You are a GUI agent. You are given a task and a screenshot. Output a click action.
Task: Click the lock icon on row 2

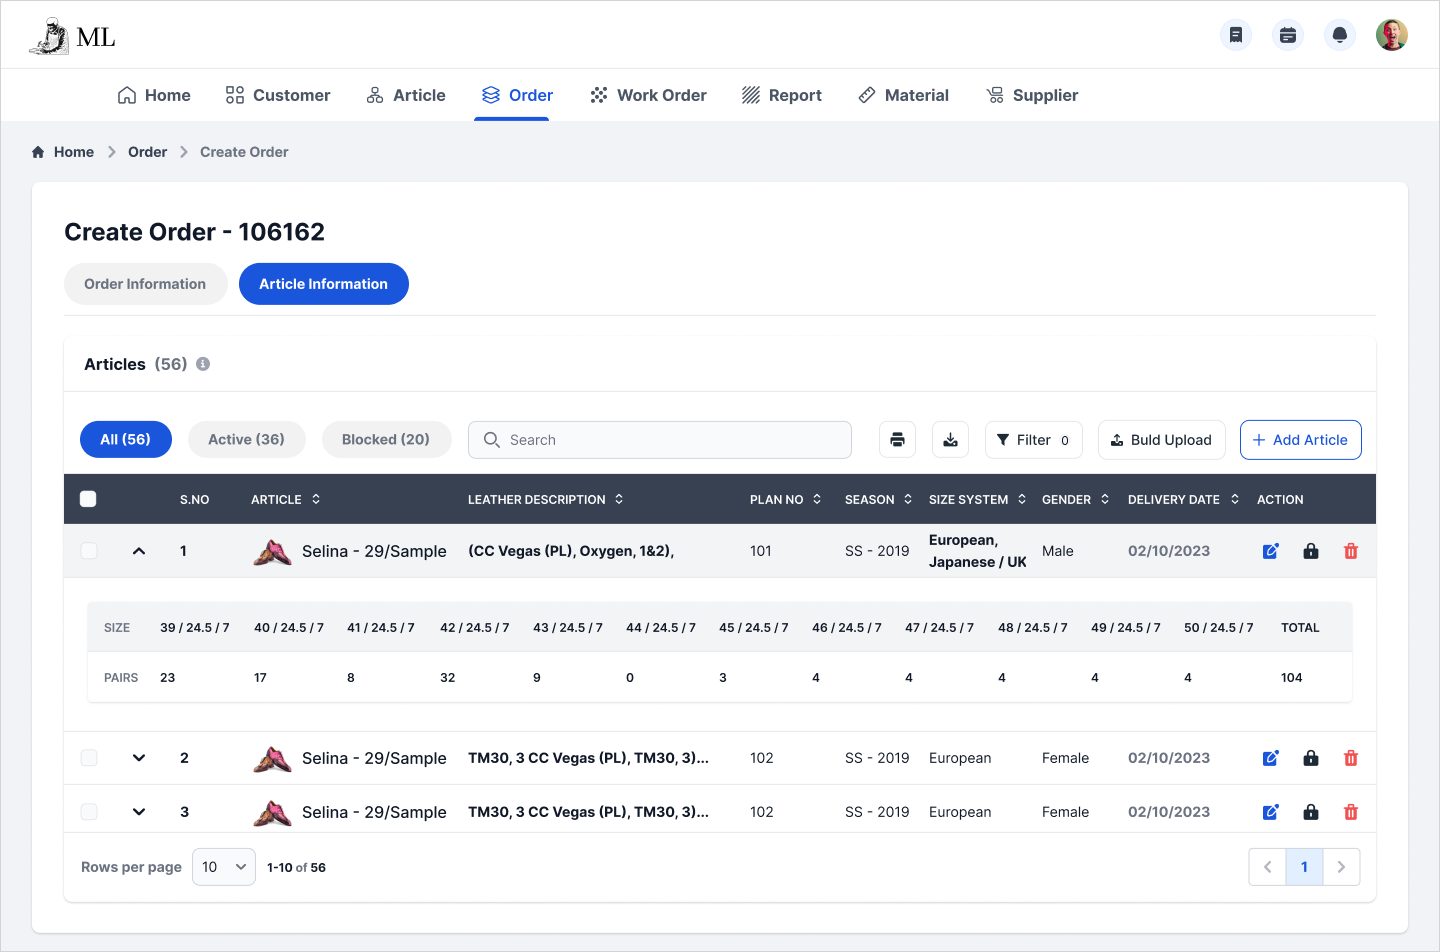[1311, 758]
